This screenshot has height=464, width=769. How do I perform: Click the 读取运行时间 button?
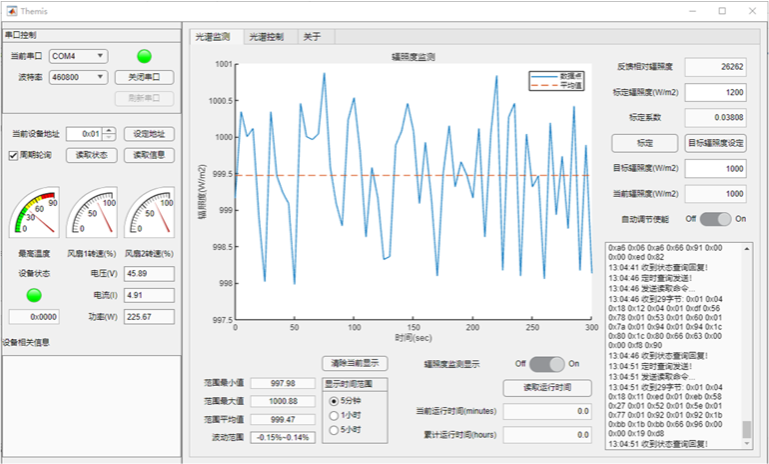547,388
